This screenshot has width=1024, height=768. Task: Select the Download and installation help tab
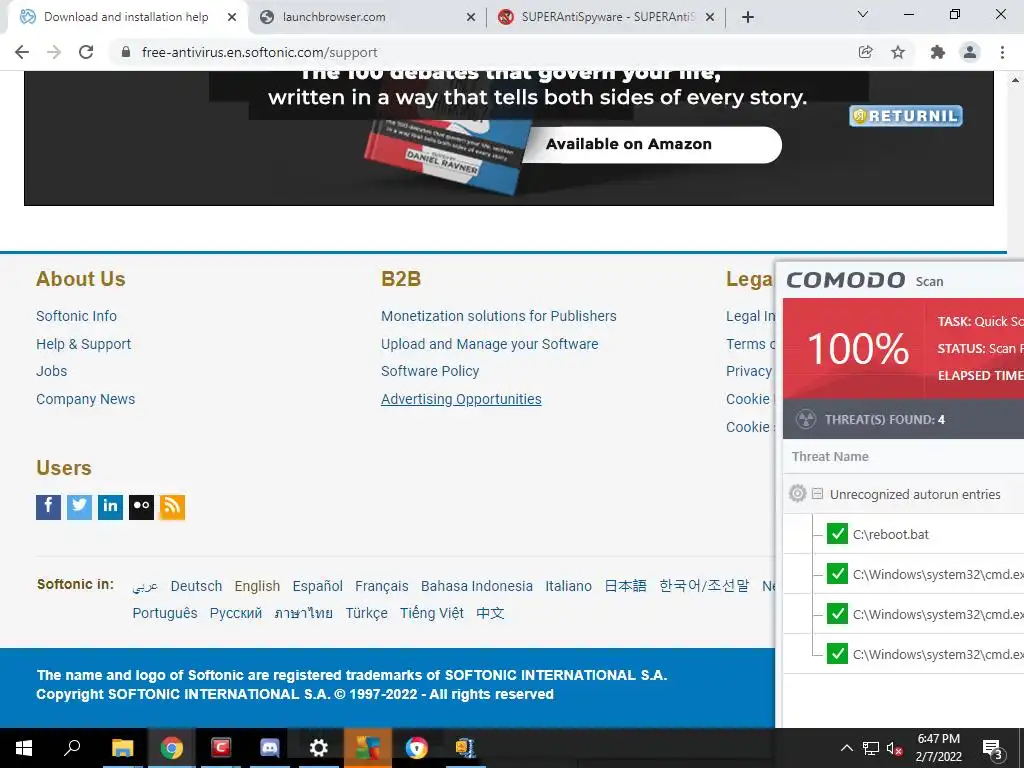point(127,17)
